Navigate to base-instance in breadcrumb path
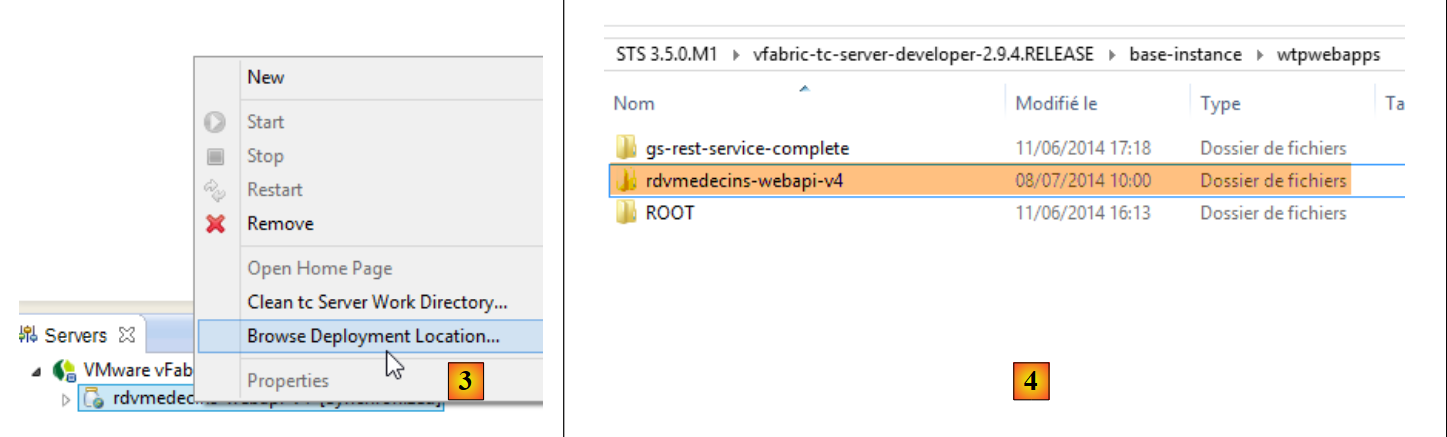Viewport: 1447px width, 437px height. click(x=1185, y=55)
